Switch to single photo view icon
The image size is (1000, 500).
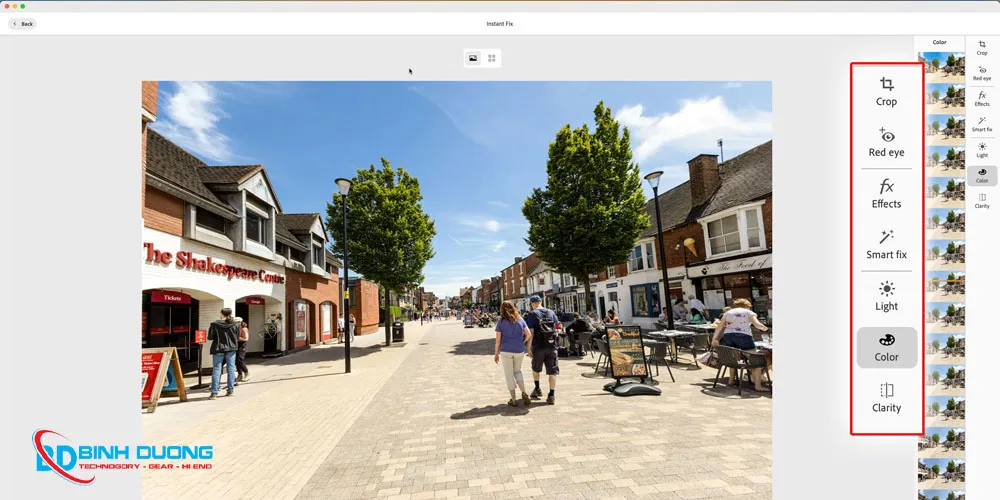473,58
